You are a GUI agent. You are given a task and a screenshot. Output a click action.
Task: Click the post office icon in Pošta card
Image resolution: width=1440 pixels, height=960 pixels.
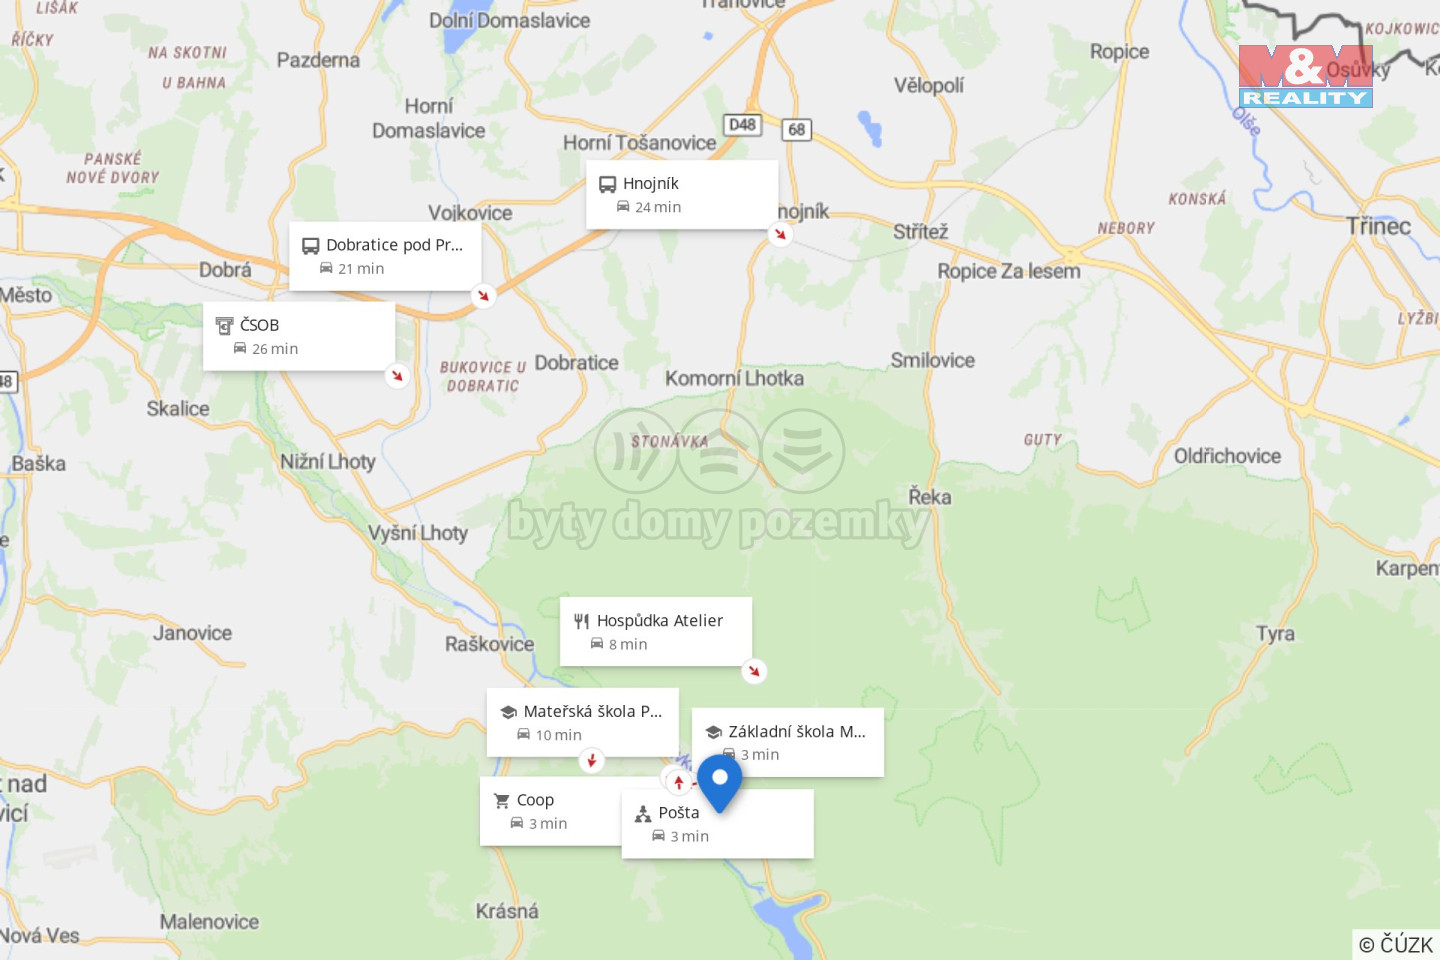coord(643,814)
